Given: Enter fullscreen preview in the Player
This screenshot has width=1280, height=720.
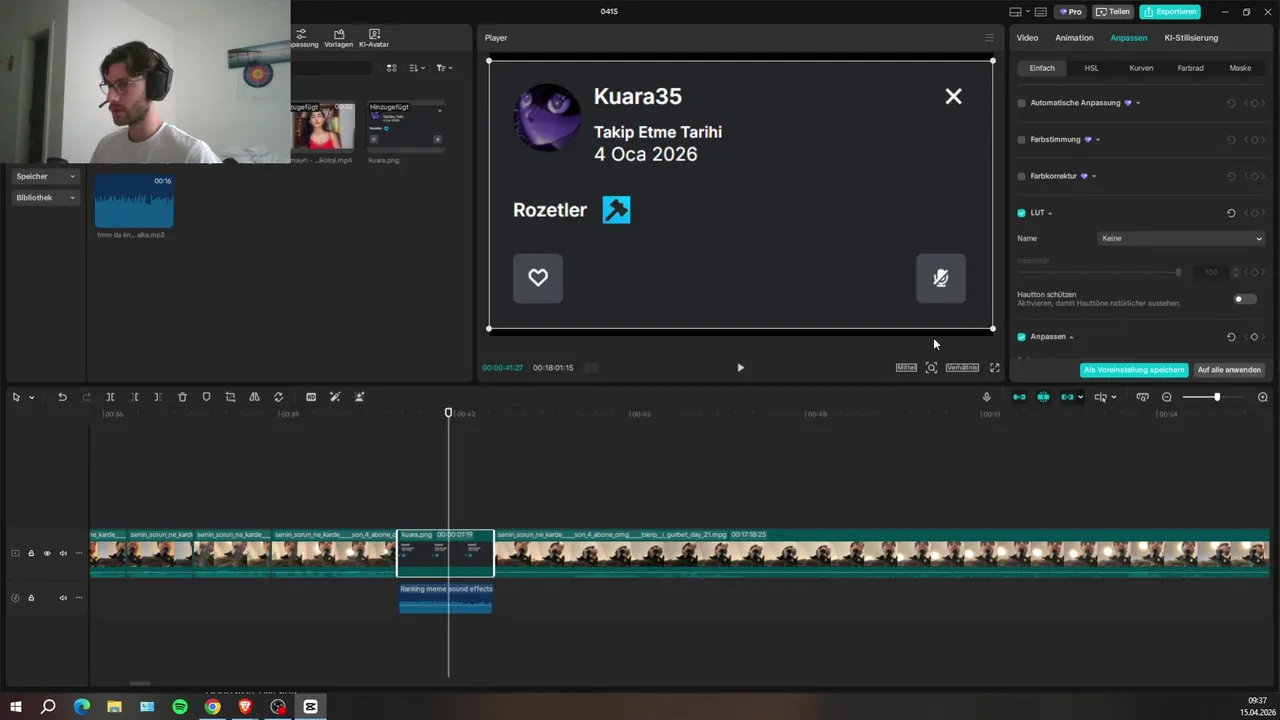Looking at the screenshot, I should click(994, 367).
